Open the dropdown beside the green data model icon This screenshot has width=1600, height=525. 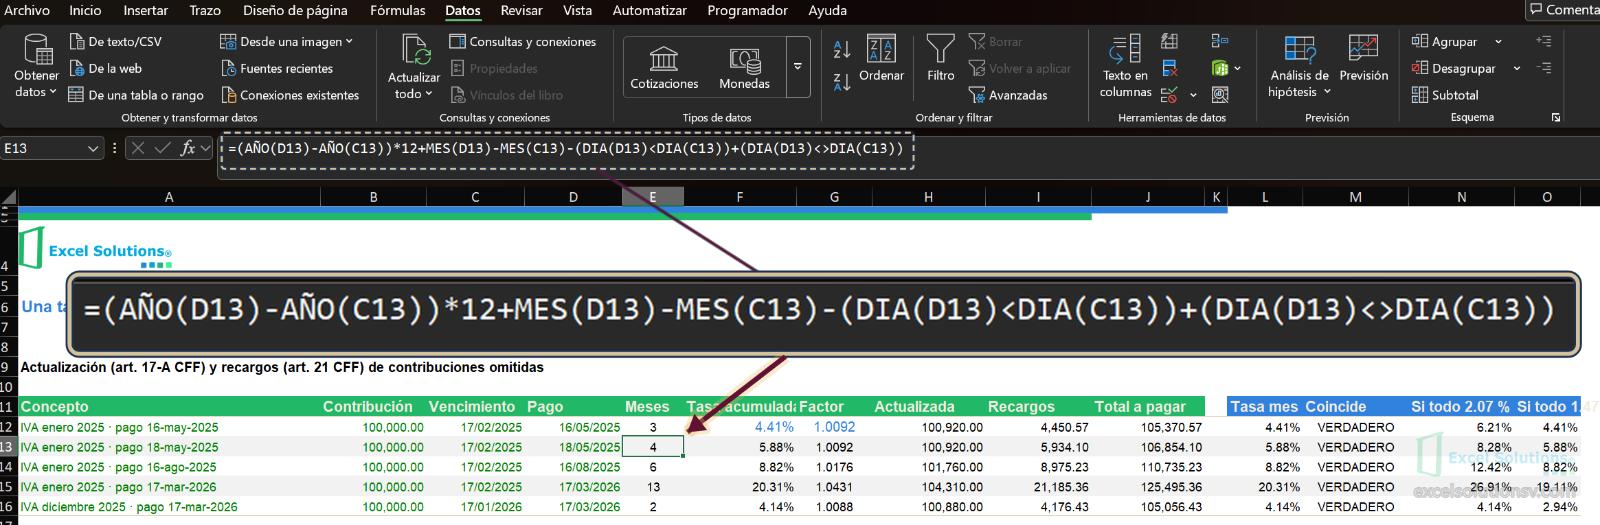coord(1238,69)
